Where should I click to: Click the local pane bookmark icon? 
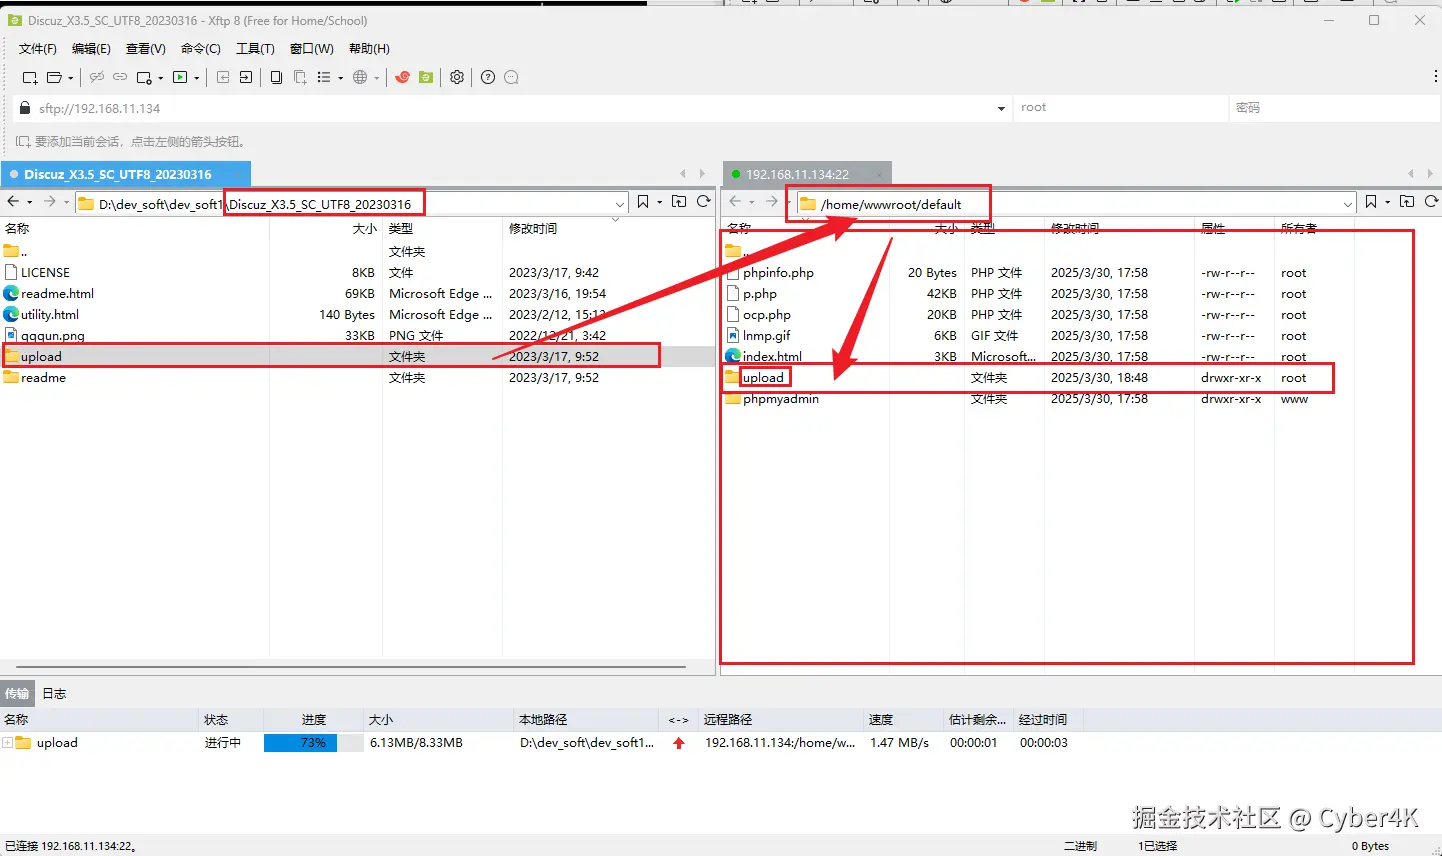643,202
